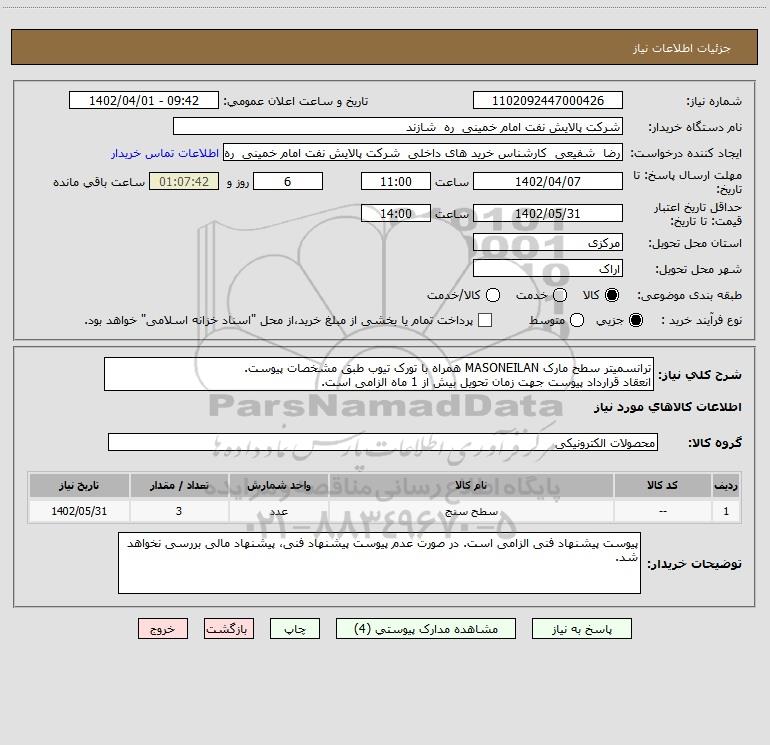Click the نام کالا column header
Viewport: 770px width, 745px height.
pyautogui.click(x=471, y=485)
